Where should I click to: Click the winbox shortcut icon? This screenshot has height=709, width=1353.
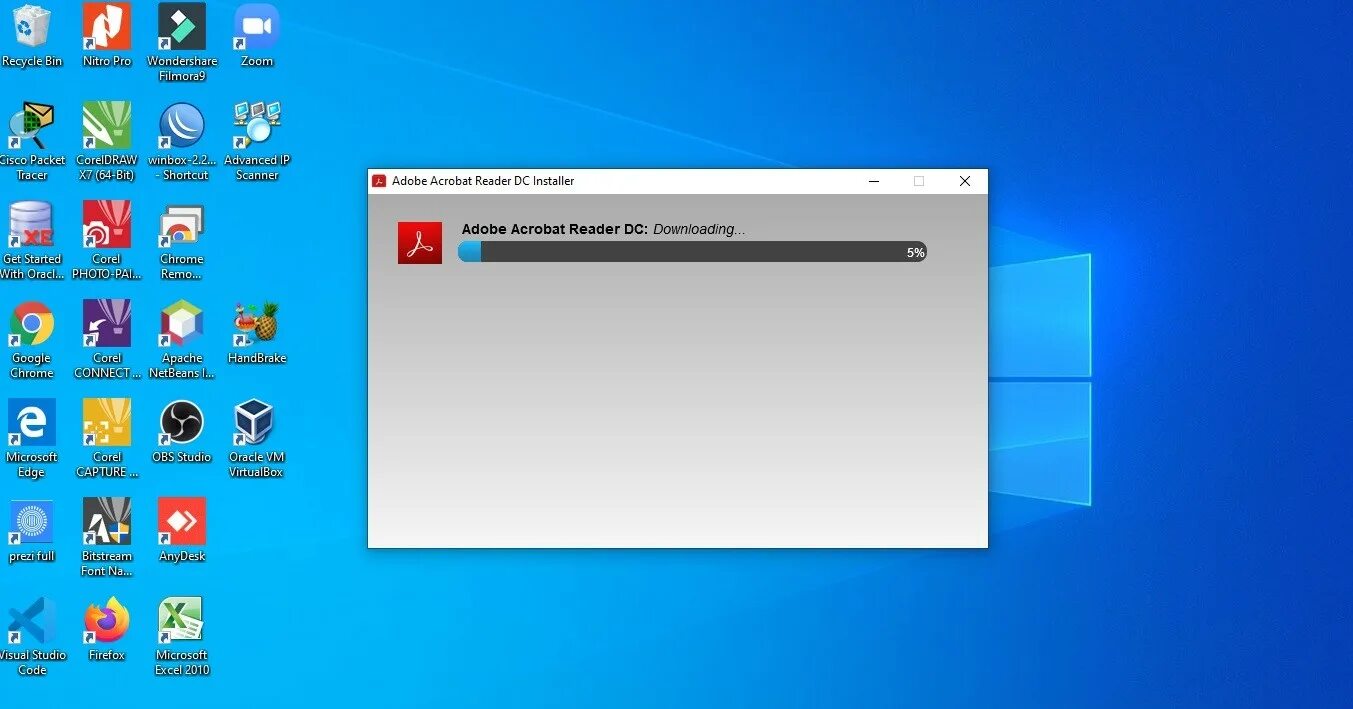coord(182,126)
